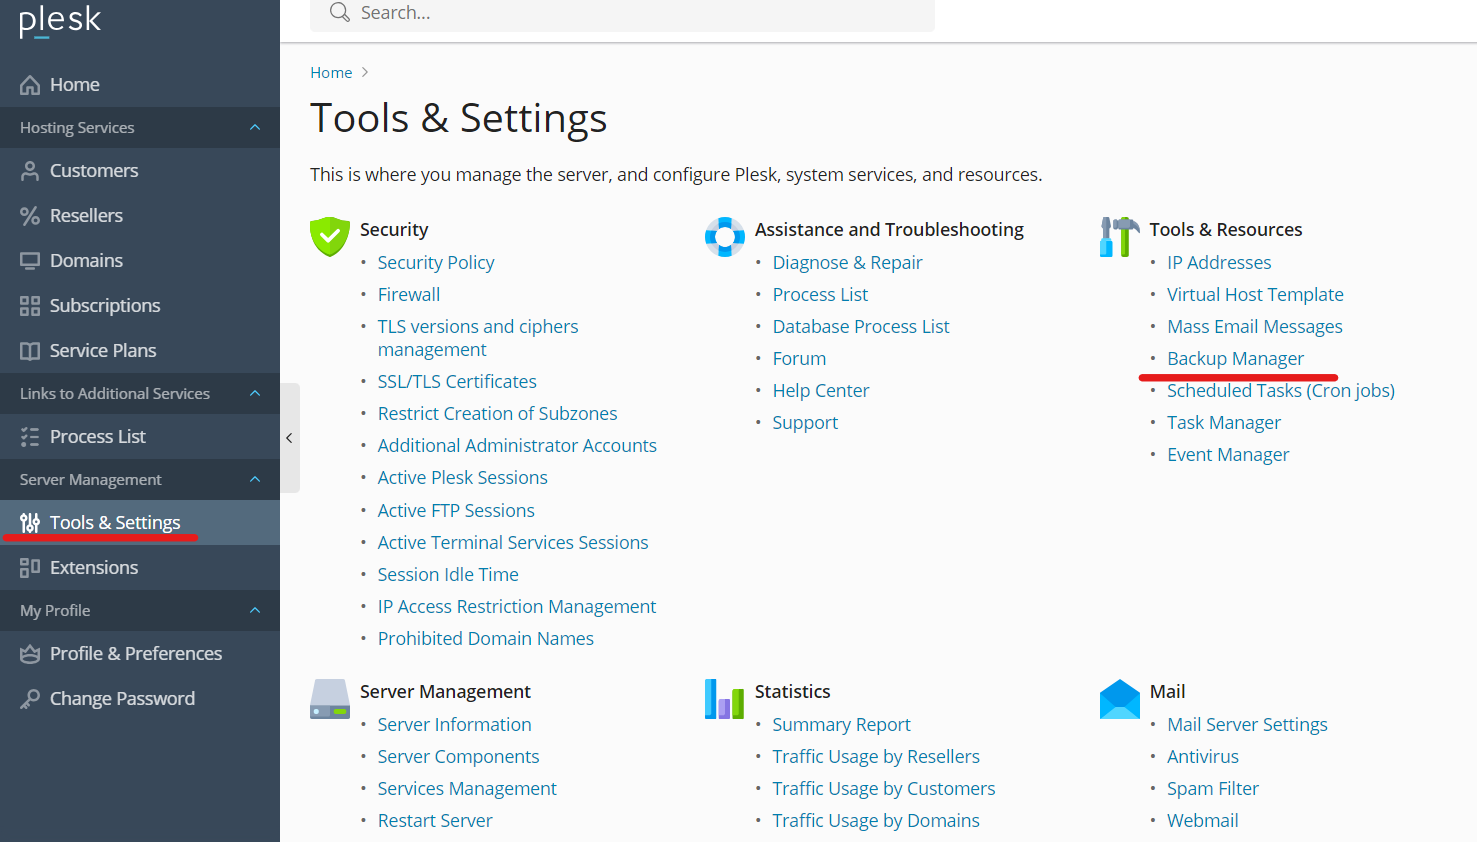This screenshot has height=842, width=1477.
Task: Open the Firewall settings link
Action: [x=408, y=295]
